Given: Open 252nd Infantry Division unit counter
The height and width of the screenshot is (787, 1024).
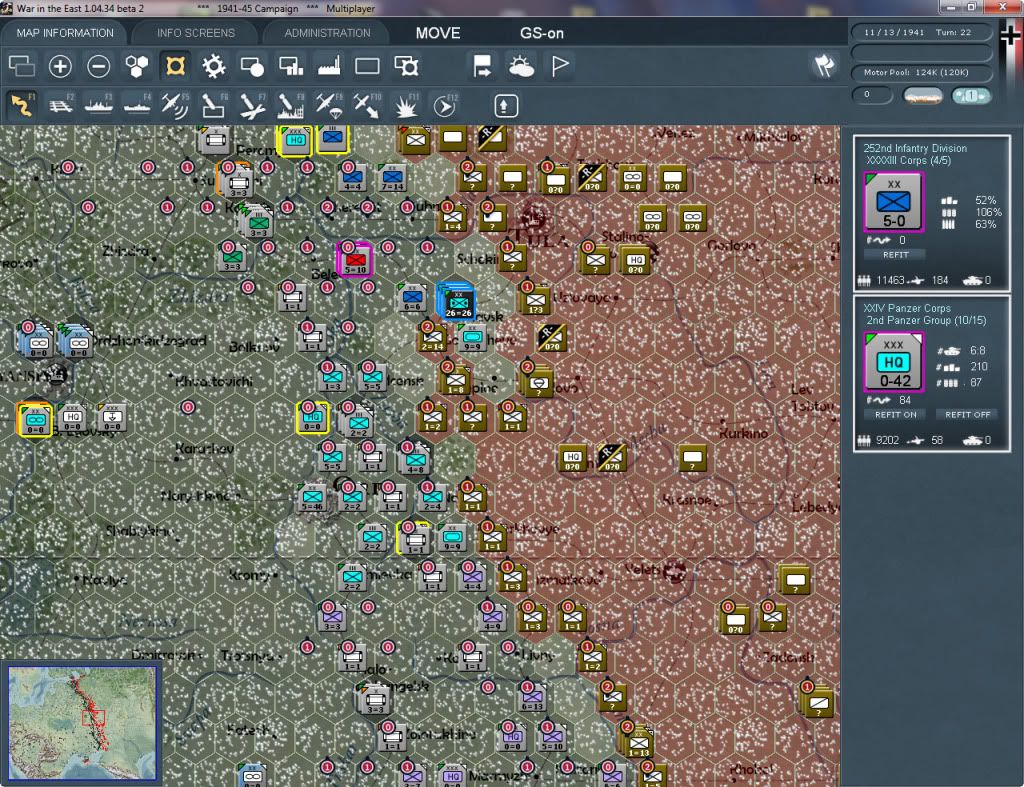Looking at the screenshot, I should [893, 202].
